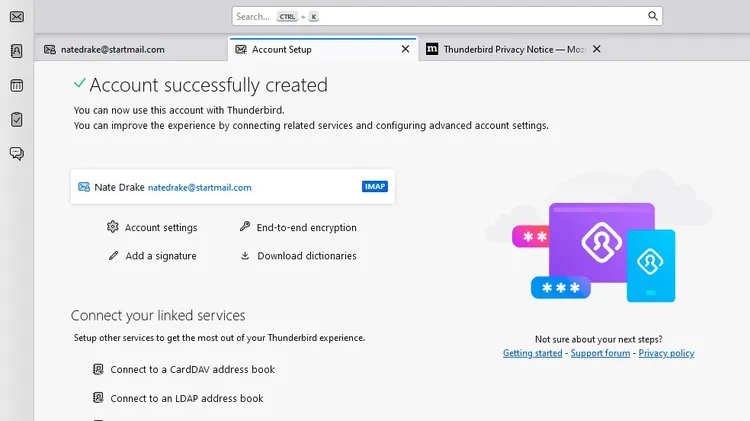Screen dimensions: 750x421
Task: Select Download dictionaries
Action: coord(307,256)
